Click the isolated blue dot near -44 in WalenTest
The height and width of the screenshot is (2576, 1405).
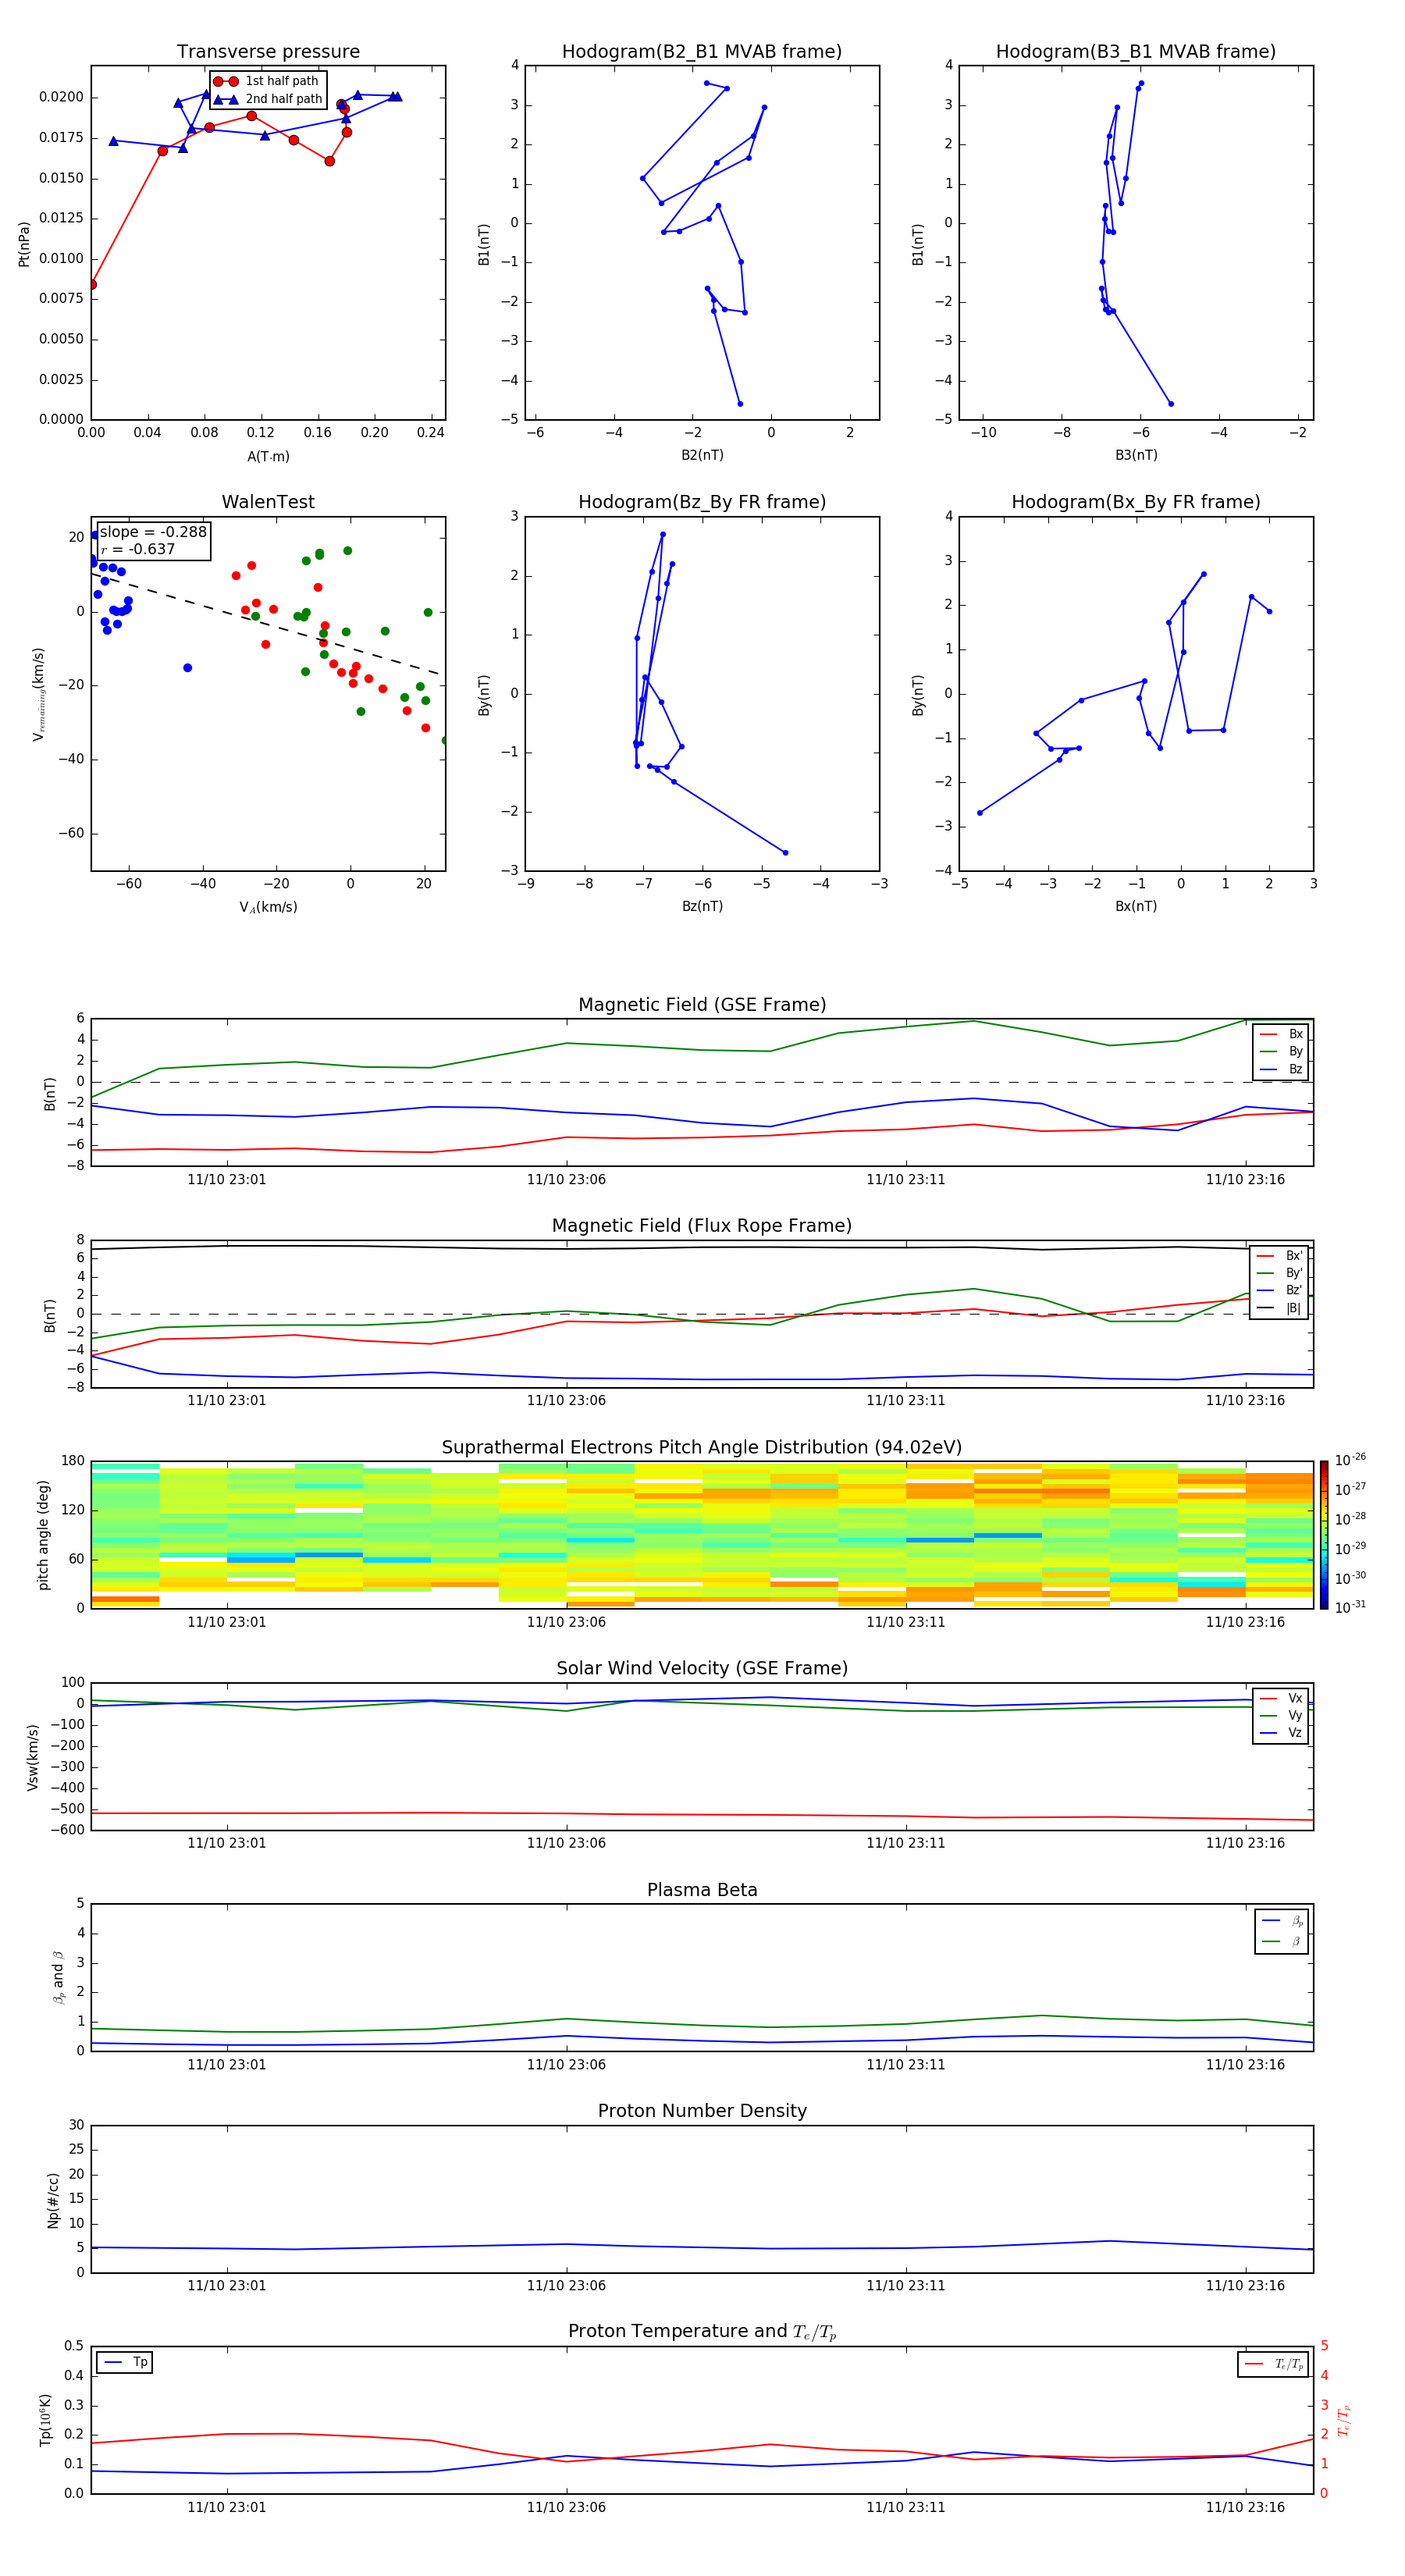click(187, 668)
